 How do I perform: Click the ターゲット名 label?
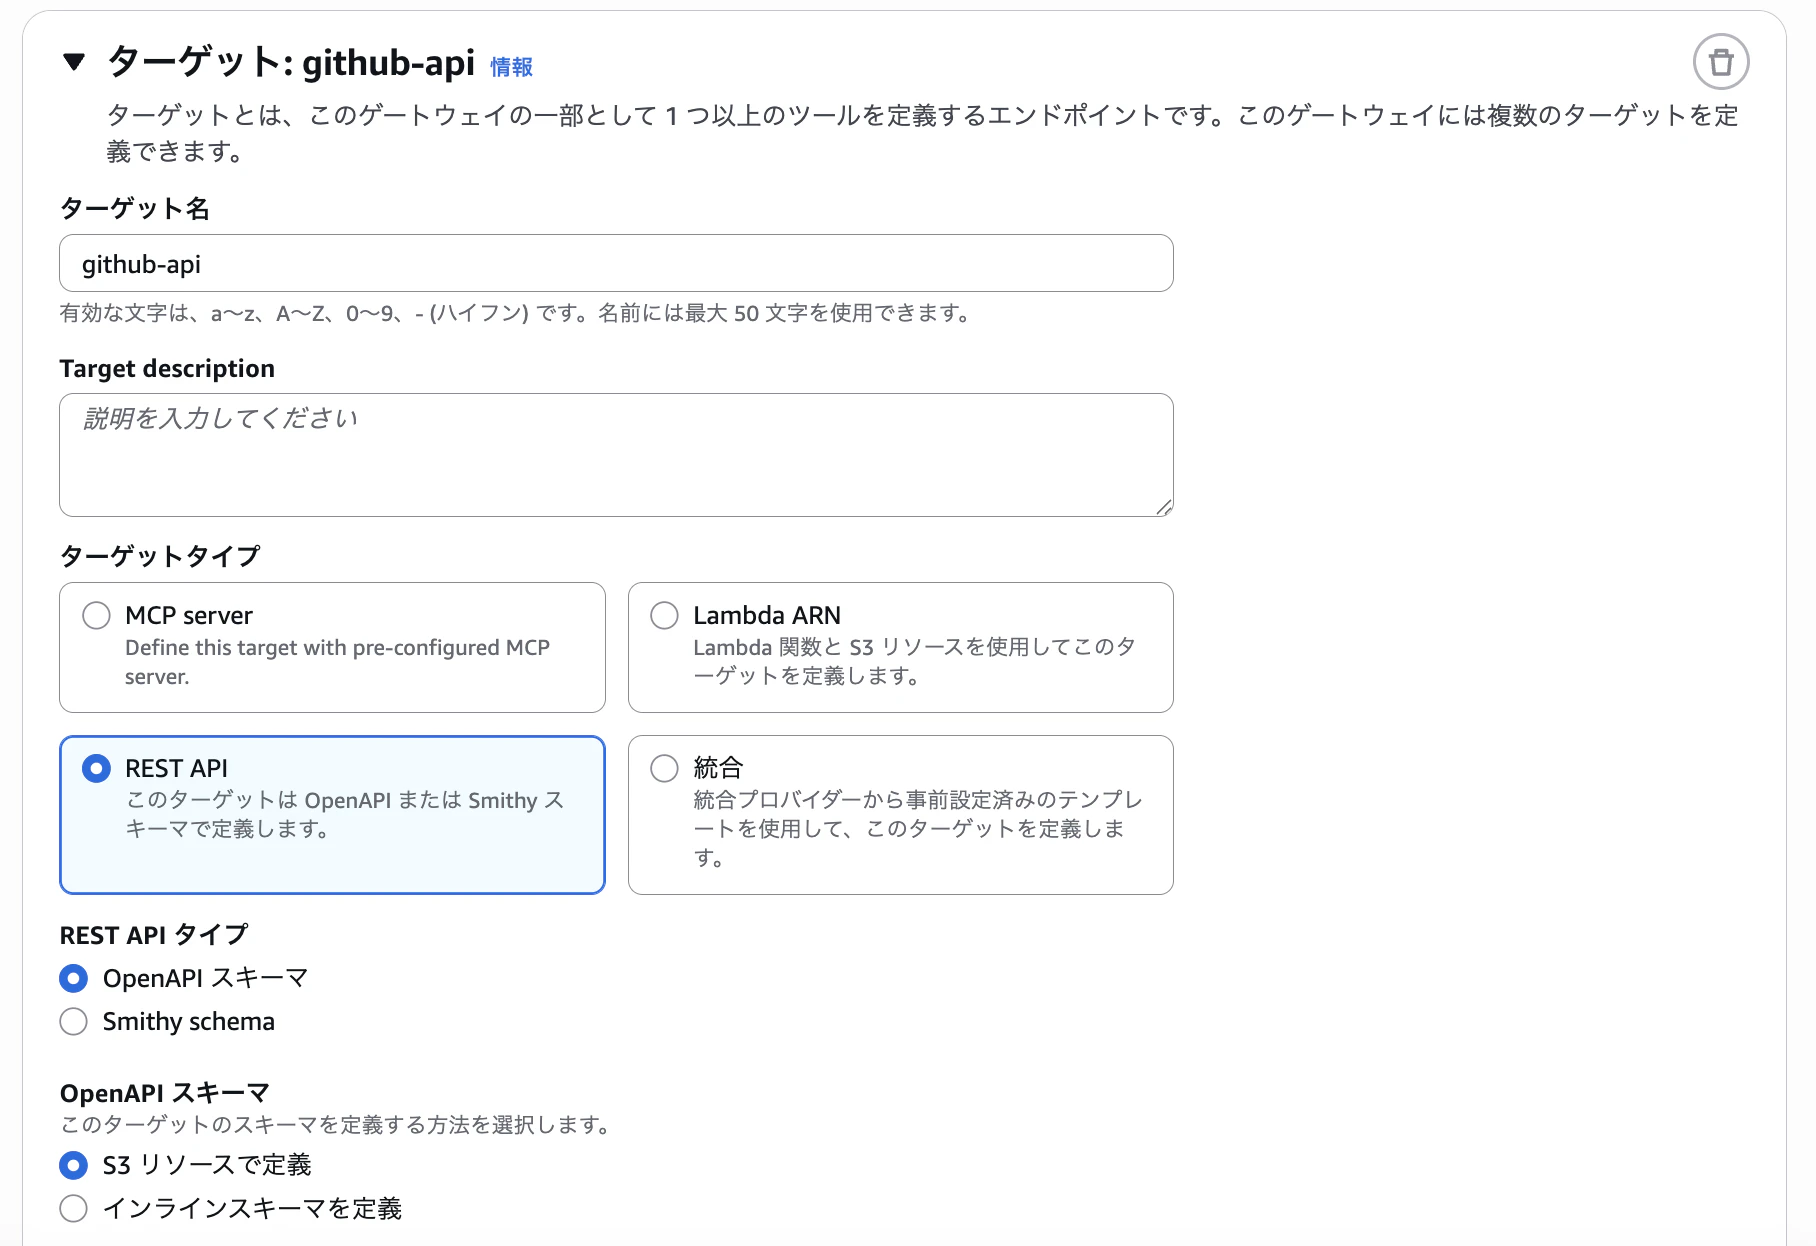point(135,209)
